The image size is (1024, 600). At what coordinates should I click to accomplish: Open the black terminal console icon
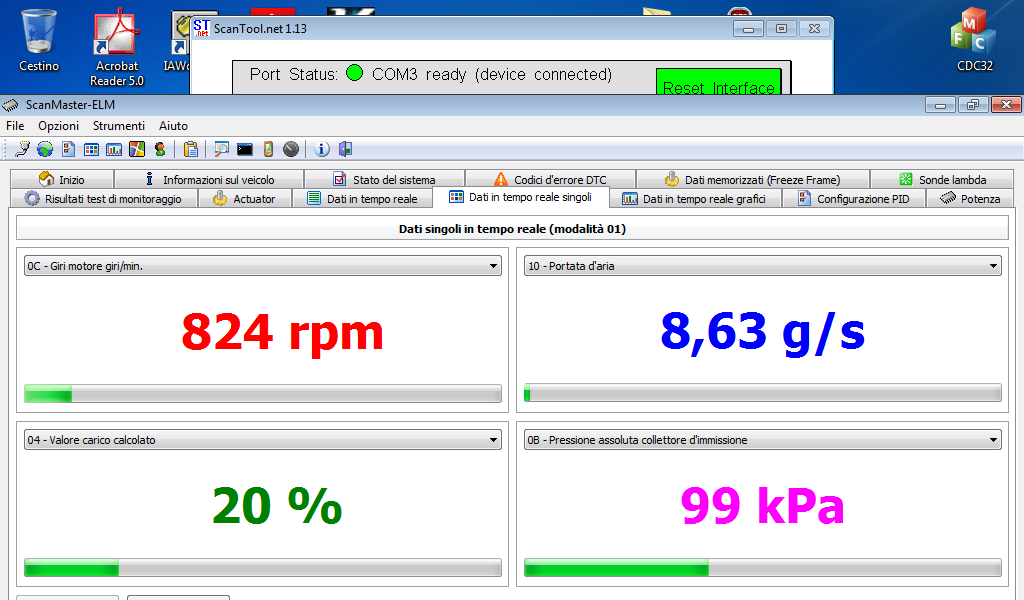point(244,149)
